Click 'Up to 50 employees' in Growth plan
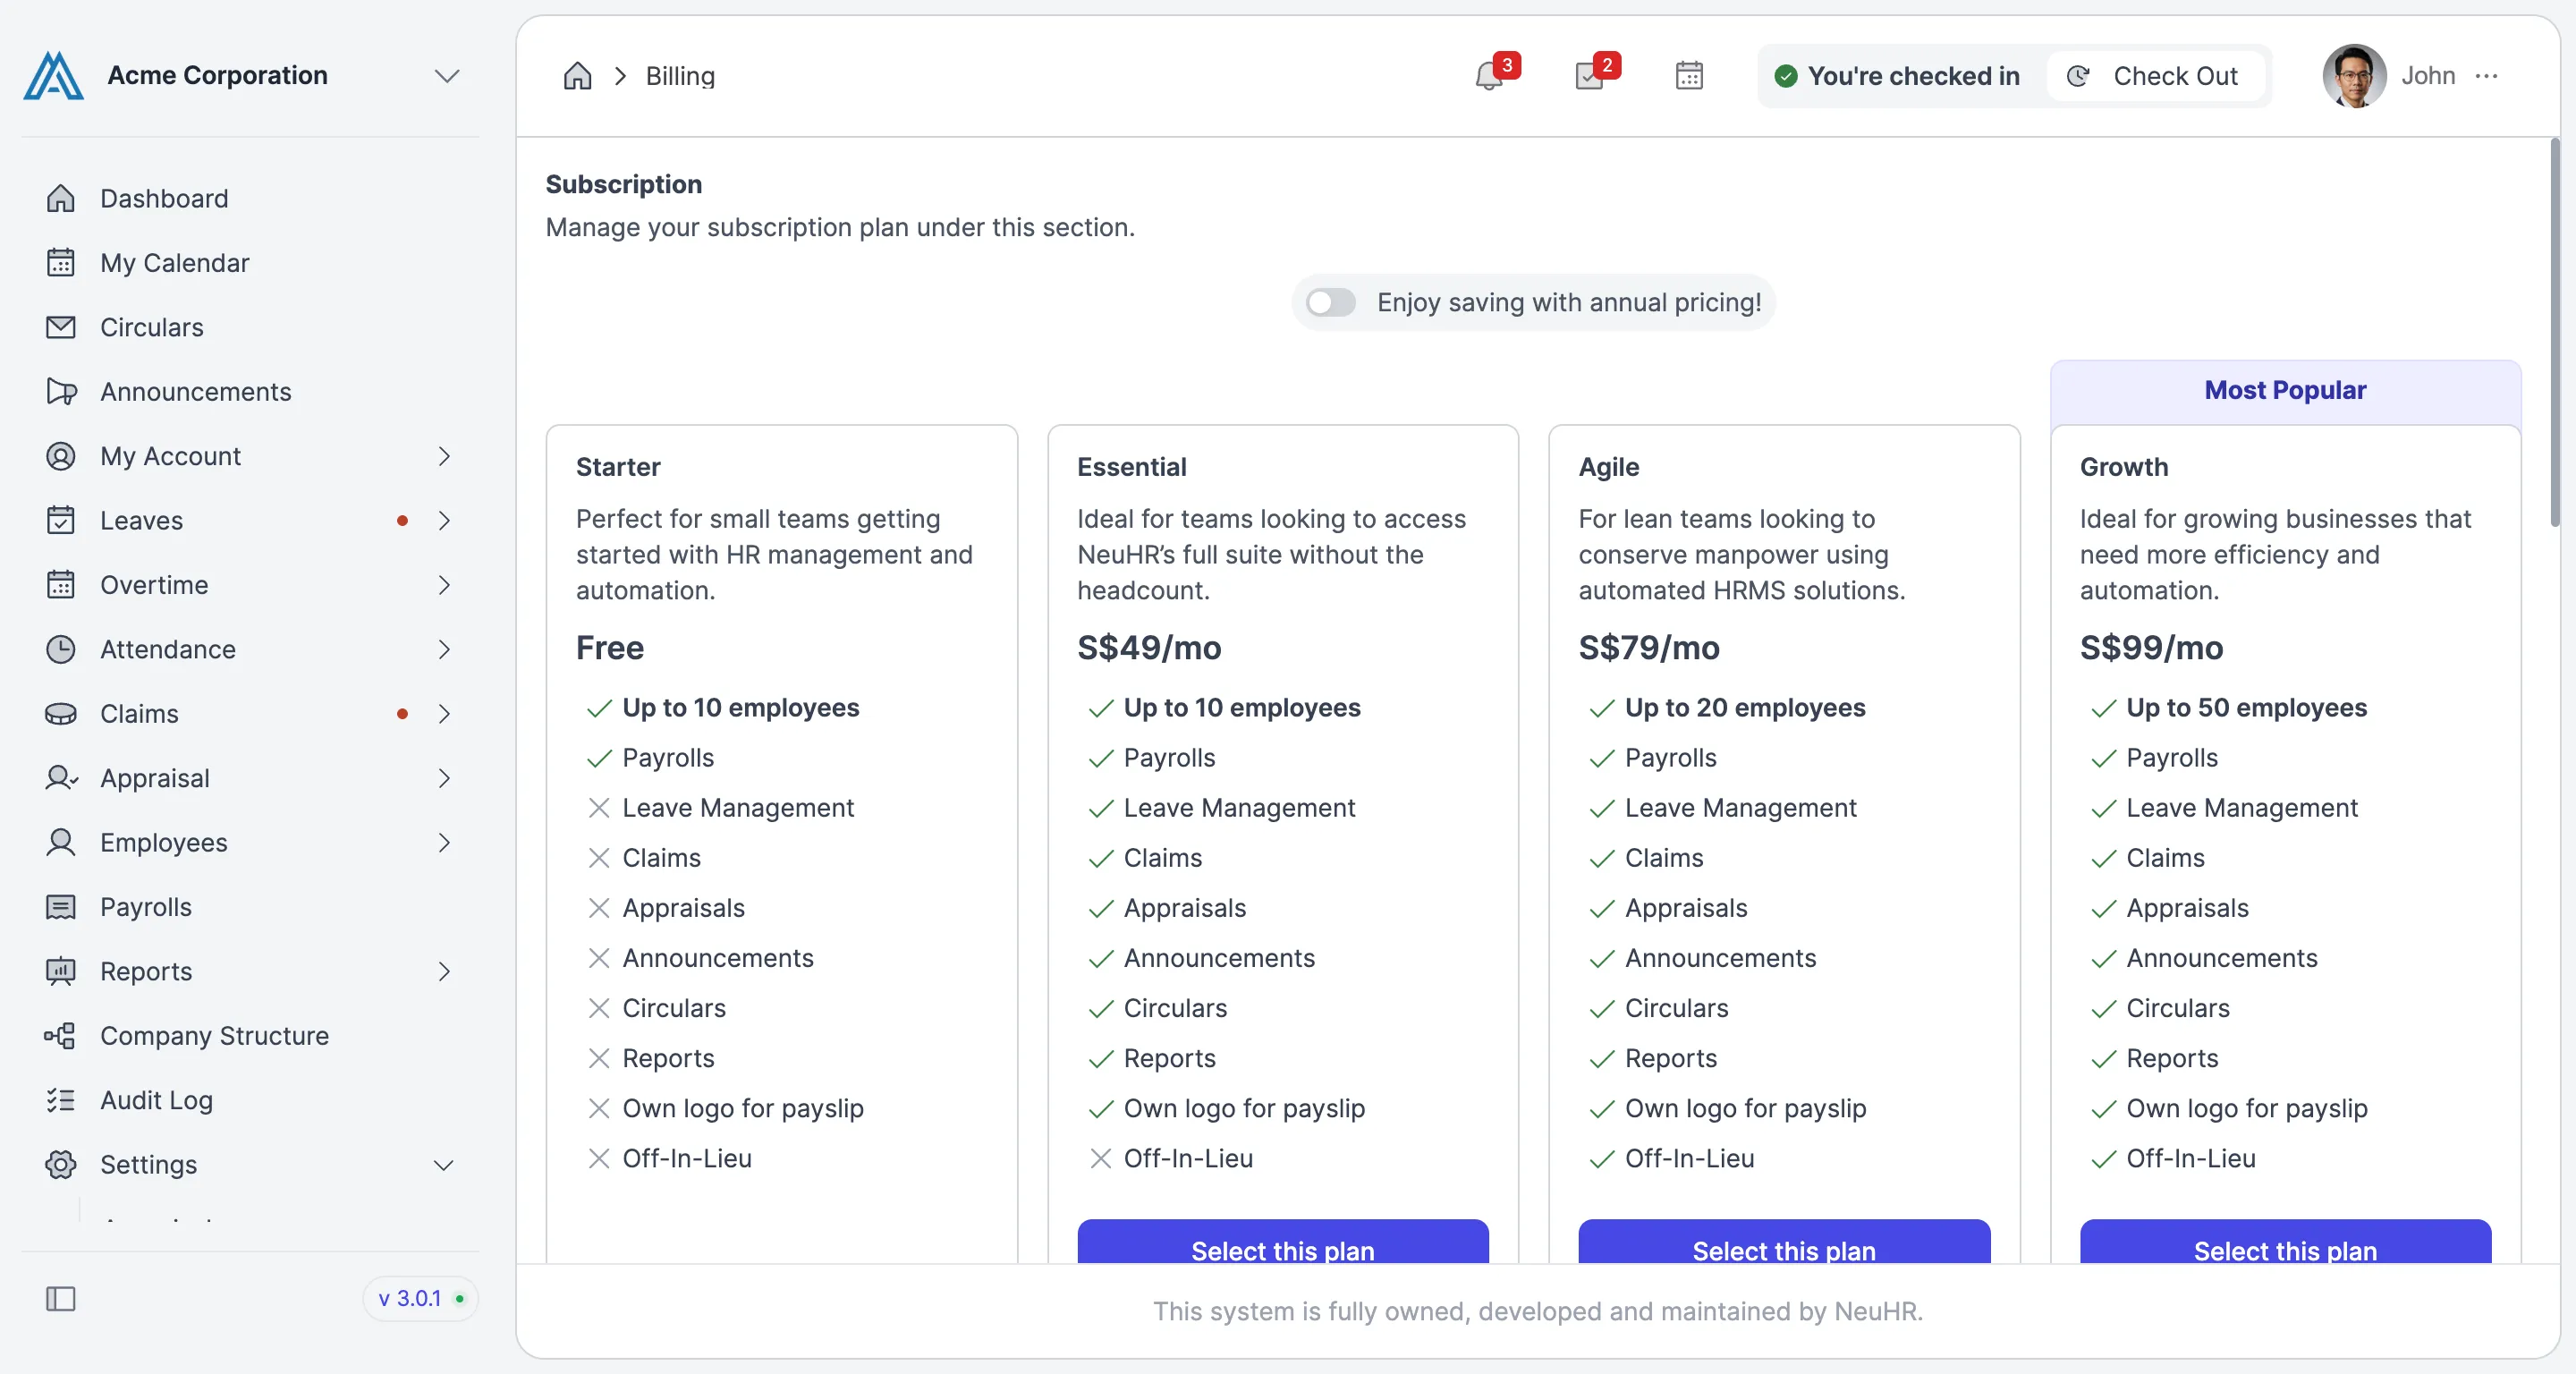Screen dimensions: 2576x1374 point(2246,708)
